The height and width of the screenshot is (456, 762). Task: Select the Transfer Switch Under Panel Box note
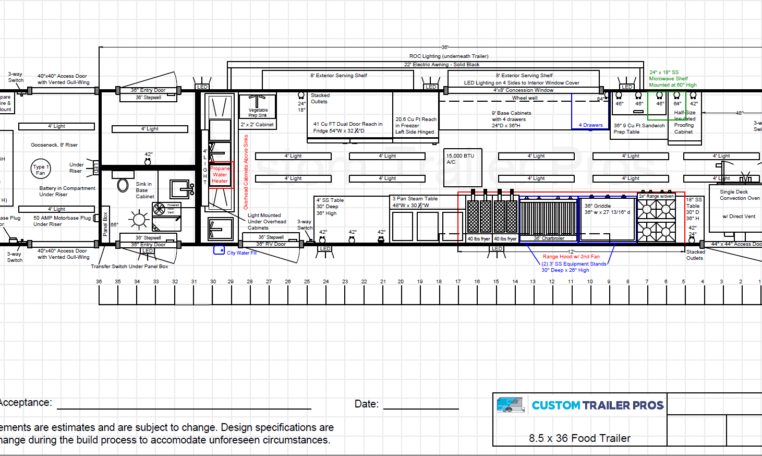129,266
